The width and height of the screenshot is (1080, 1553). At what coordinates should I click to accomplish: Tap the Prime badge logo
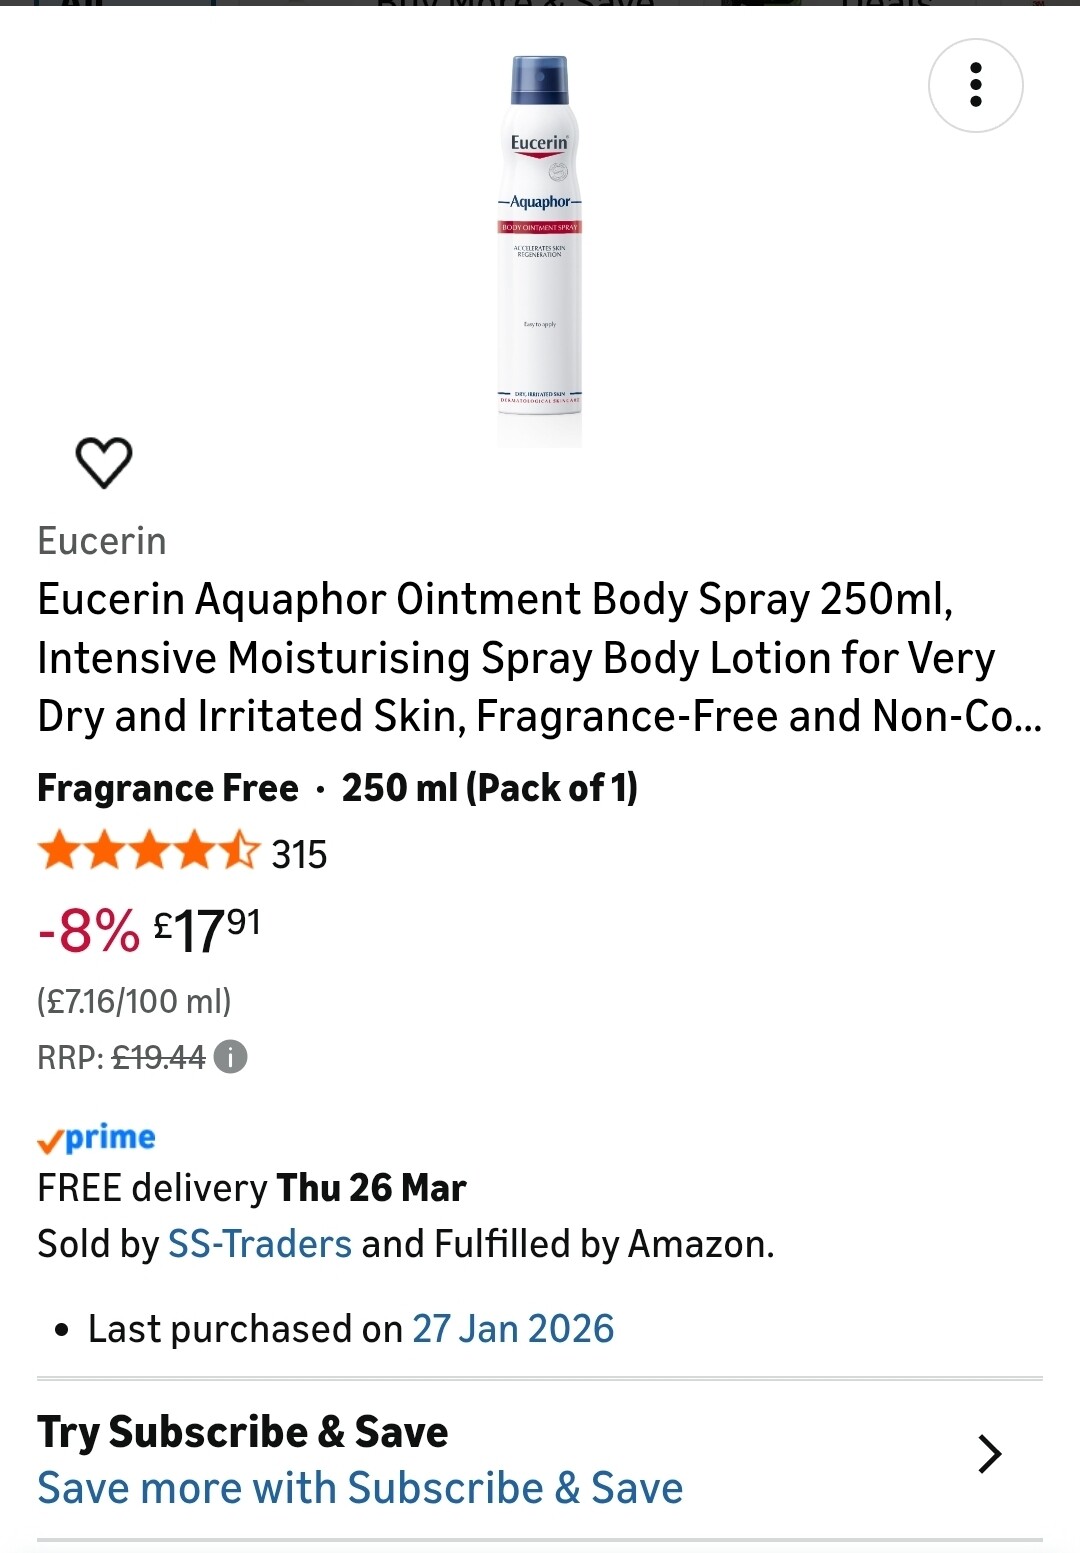(x=96, y=1138)
